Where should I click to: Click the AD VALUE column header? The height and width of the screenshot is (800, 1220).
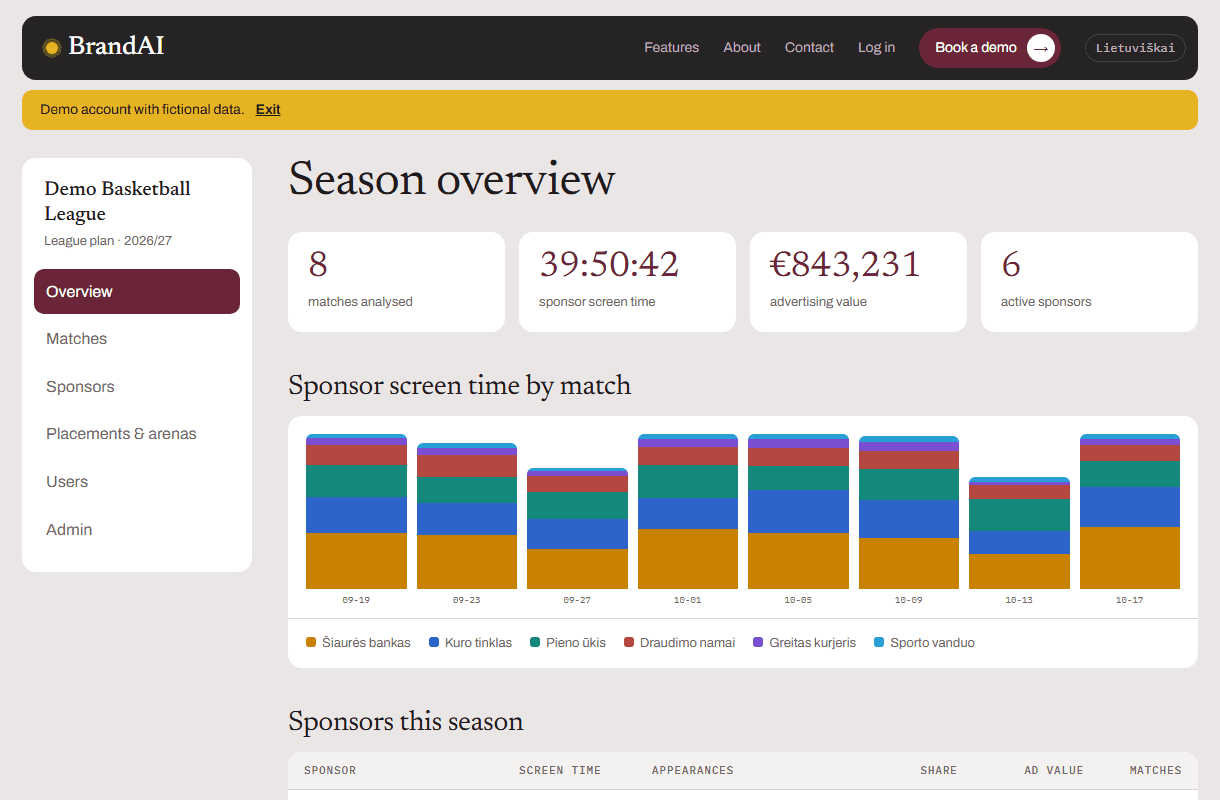click(x=1054, y=770)
